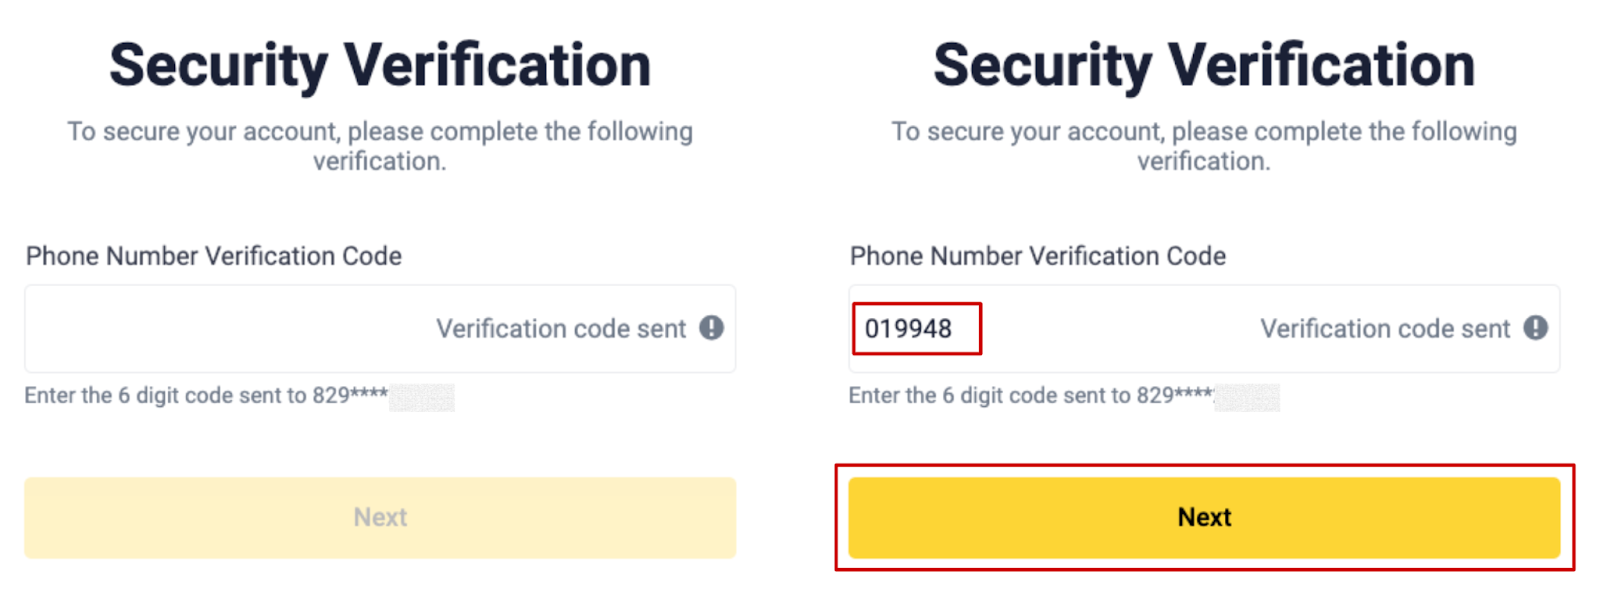The height and width of the screenshot is (593, 1600).
Task: Focus the empty left verification code field
Action: [x=220, y=329]
